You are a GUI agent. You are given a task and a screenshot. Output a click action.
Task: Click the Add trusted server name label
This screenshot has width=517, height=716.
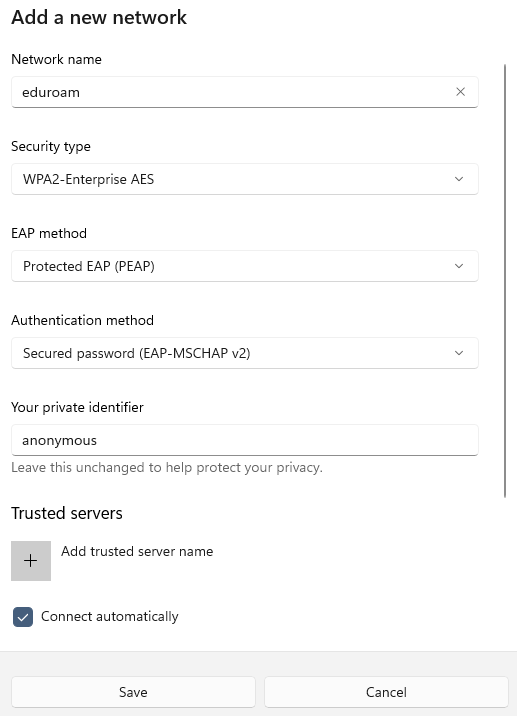tap(137, 551)
